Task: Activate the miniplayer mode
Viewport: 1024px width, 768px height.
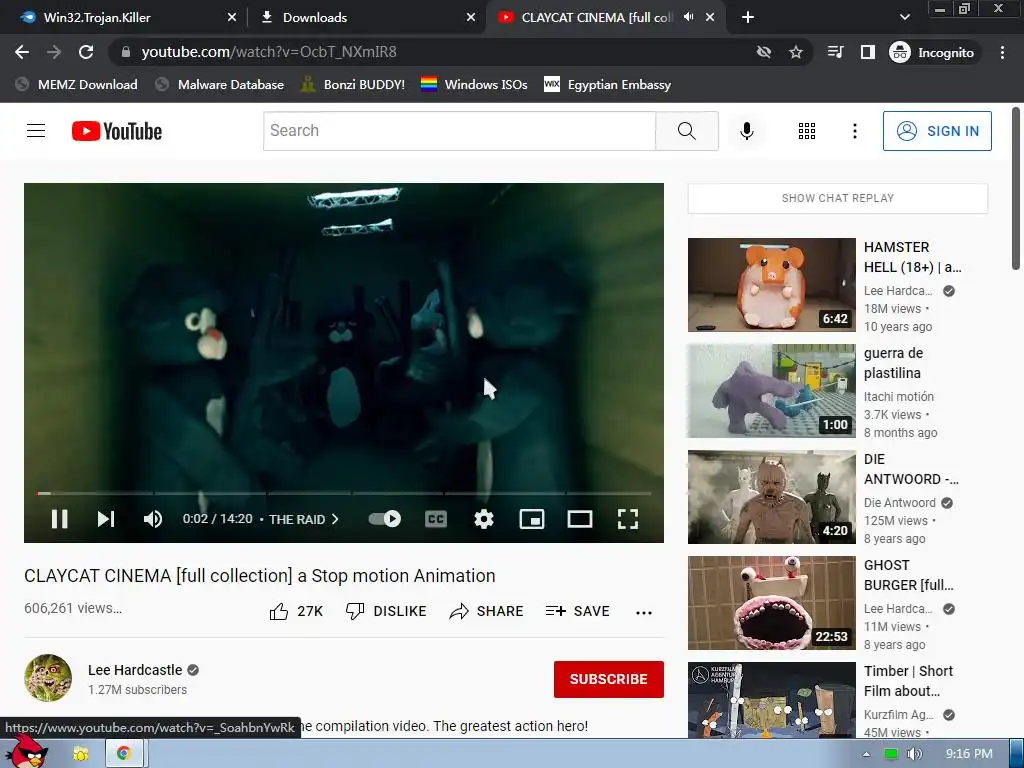Action: pos(532,519)
